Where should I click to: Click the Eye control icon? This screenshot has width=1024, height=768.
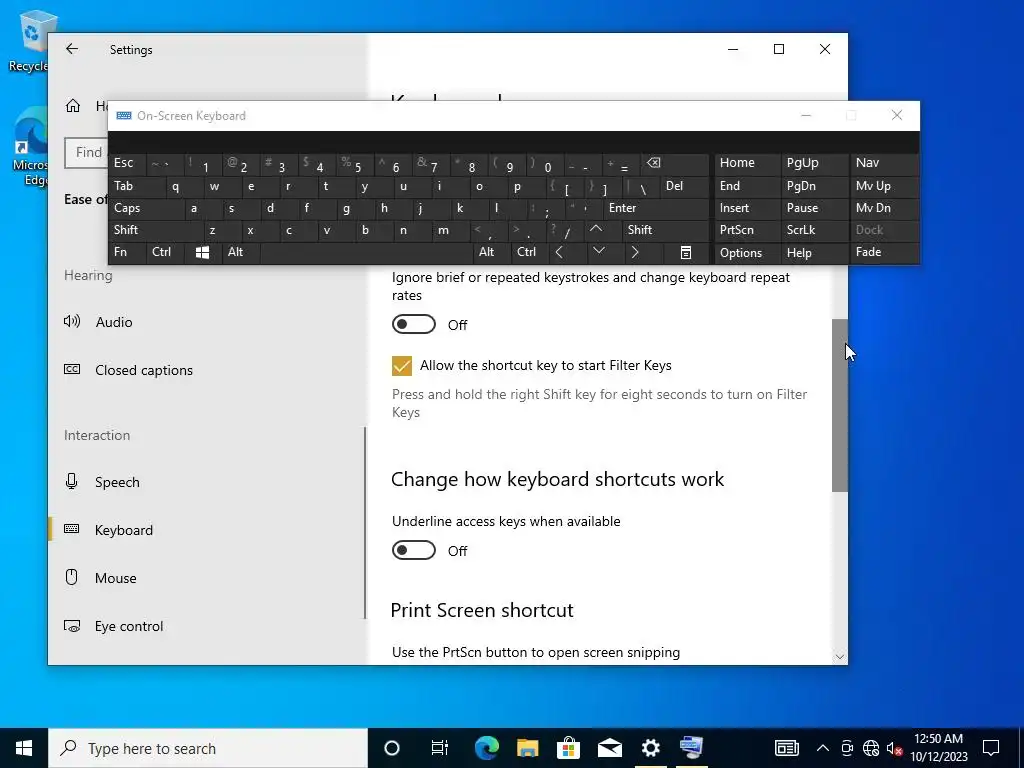[x=72, y=626]
